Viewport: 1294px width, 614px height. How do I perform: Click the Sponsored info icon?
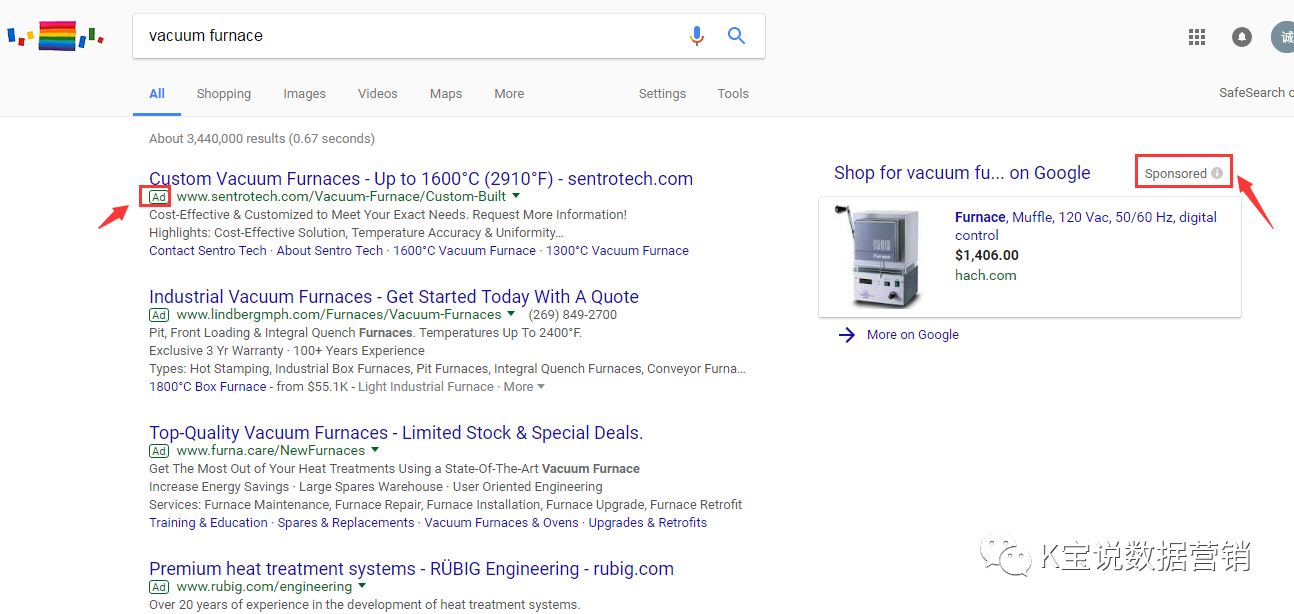tap(1217, 173)
